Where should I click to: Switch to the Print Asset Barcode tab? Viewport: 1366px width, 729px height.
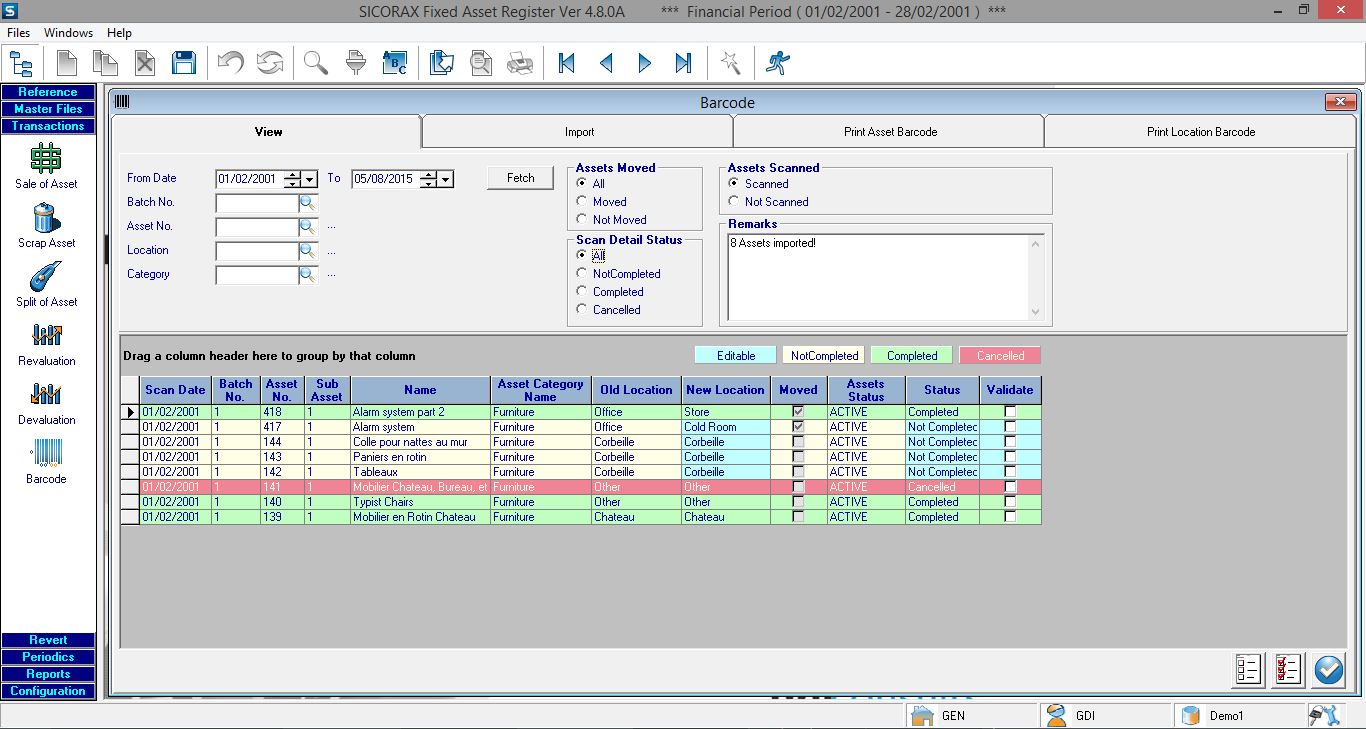pyautogui.click(x=890, y=132)
